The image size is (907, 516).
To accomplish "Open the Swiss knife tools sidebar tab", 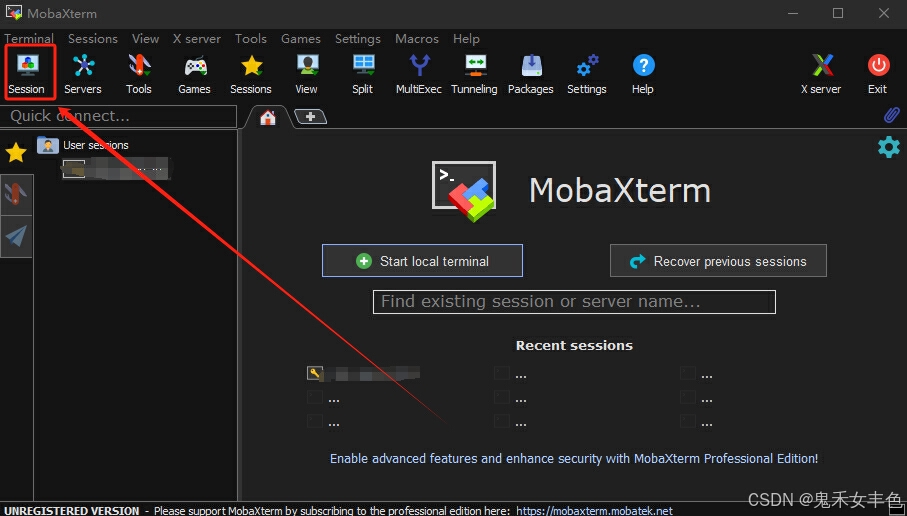I will pyautogui.click(x=16, y=195).
